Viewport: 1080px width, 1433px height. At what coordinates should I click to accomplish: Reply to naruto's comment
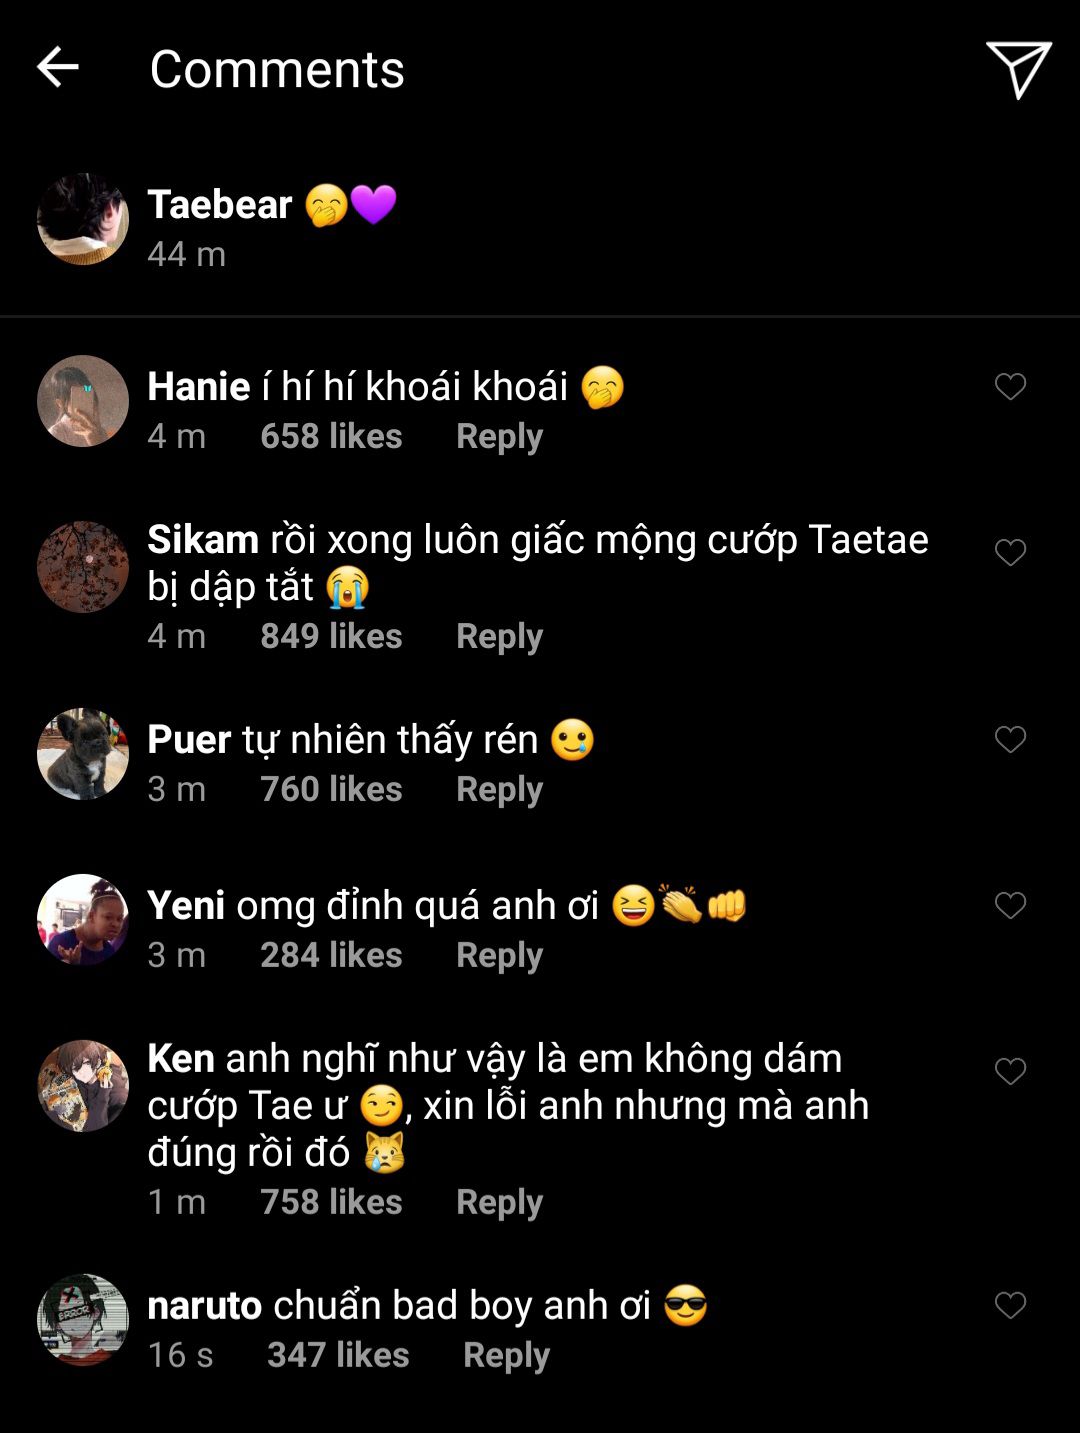pos(506,1356)
